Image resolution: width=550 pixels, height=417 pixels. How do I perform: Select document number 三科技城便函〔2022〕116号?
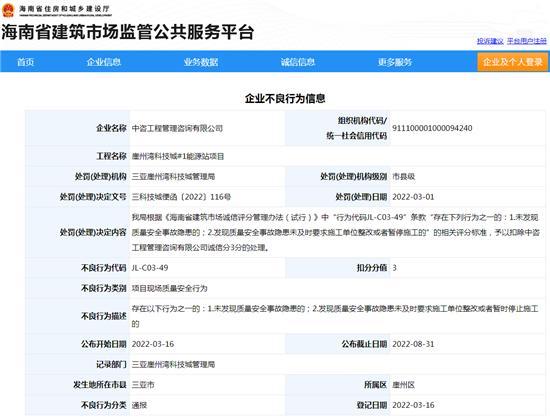(181, 197)
